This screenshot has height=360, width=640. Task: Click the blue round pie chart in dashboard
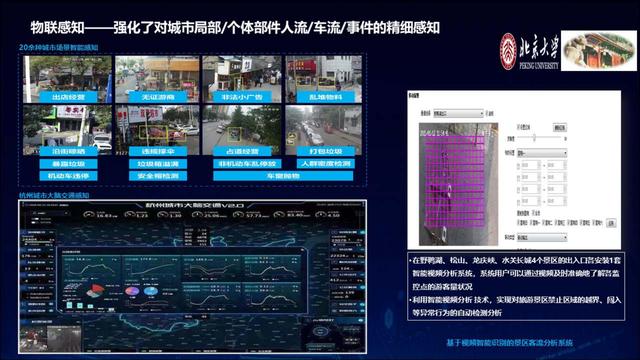151,291
